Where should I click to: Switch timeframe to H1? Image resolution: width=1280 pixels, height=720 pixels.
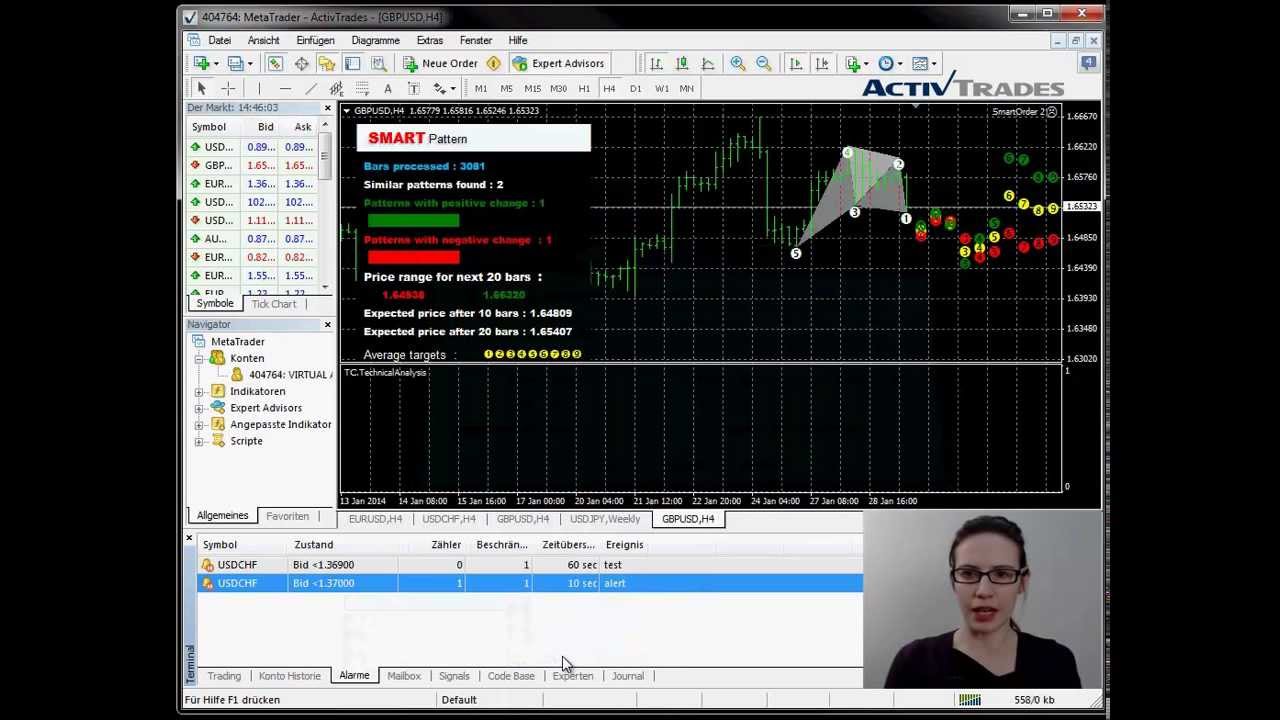pos(584,88)
